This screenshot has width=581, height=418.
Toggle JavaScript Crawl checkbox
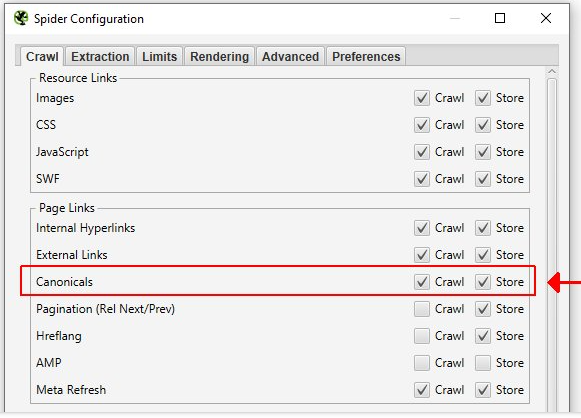[422, 152]
